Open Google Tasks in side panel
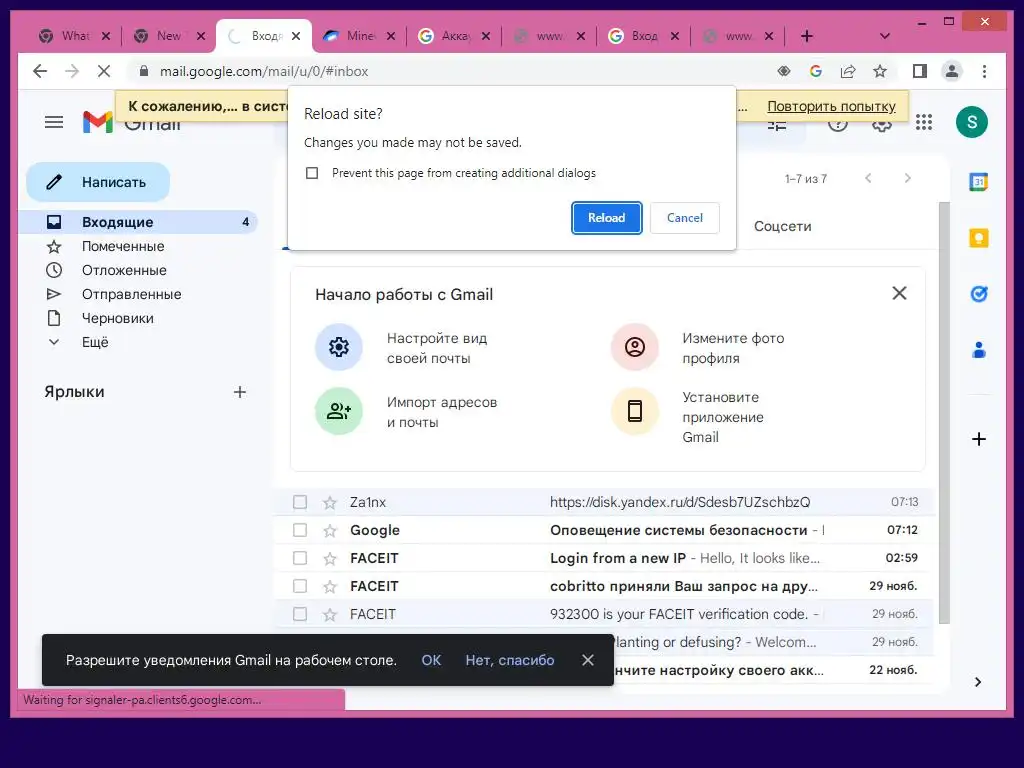 pyautogui.click(x=978, y=295)
